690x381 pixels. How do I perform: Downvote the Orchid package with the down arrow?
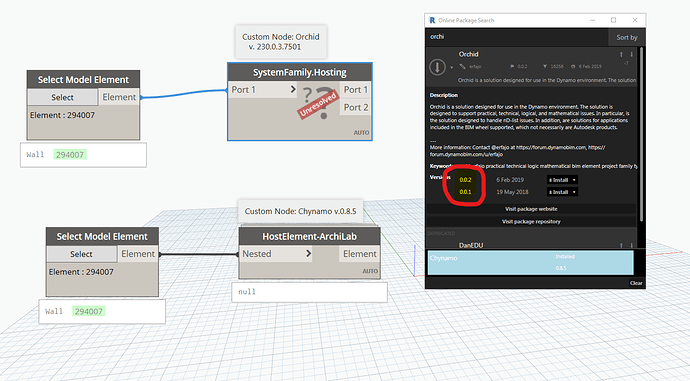click(x=631, y=55)
